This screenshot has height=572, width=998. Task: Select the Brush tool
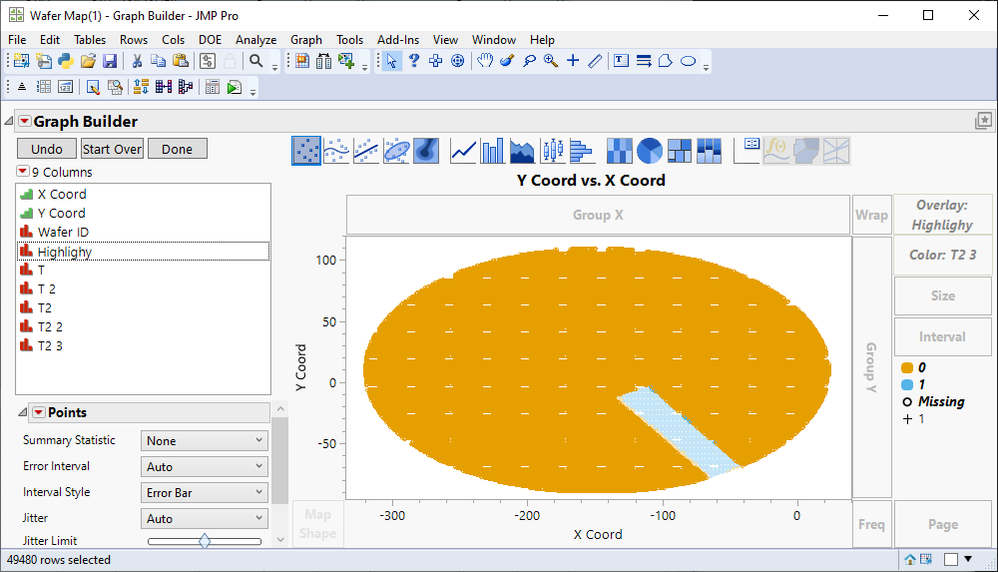[x=507, y=61]
